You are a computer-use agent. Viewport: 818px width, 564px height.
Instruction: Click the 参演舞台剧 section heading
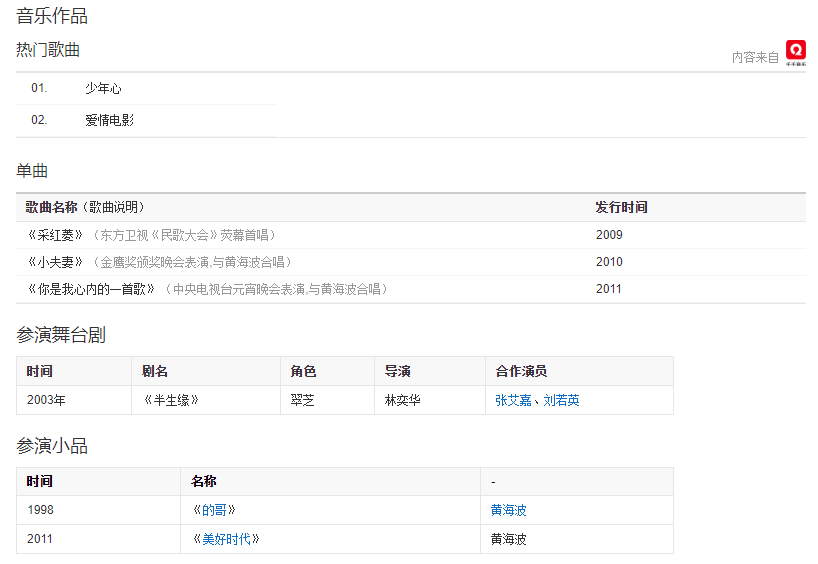pos(60,335)
